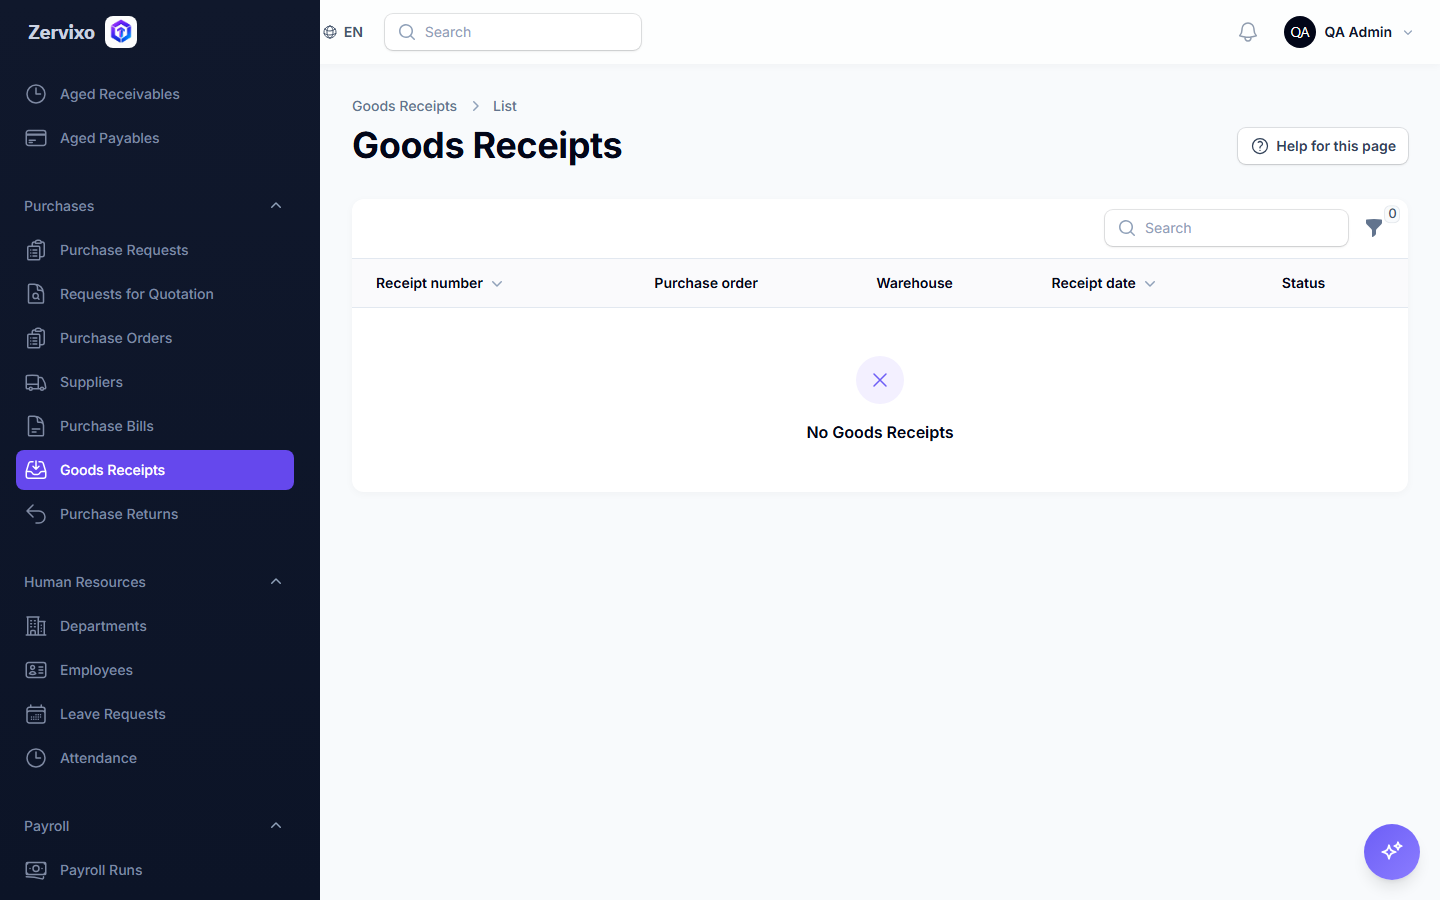Click the Departments building icon
1440x900 pixels.
(x=36, y=626)
